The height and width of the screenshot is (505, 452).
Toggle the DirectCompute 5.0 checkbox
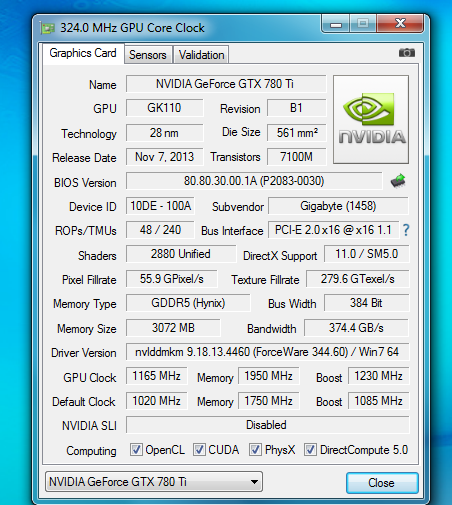point(310,450)
